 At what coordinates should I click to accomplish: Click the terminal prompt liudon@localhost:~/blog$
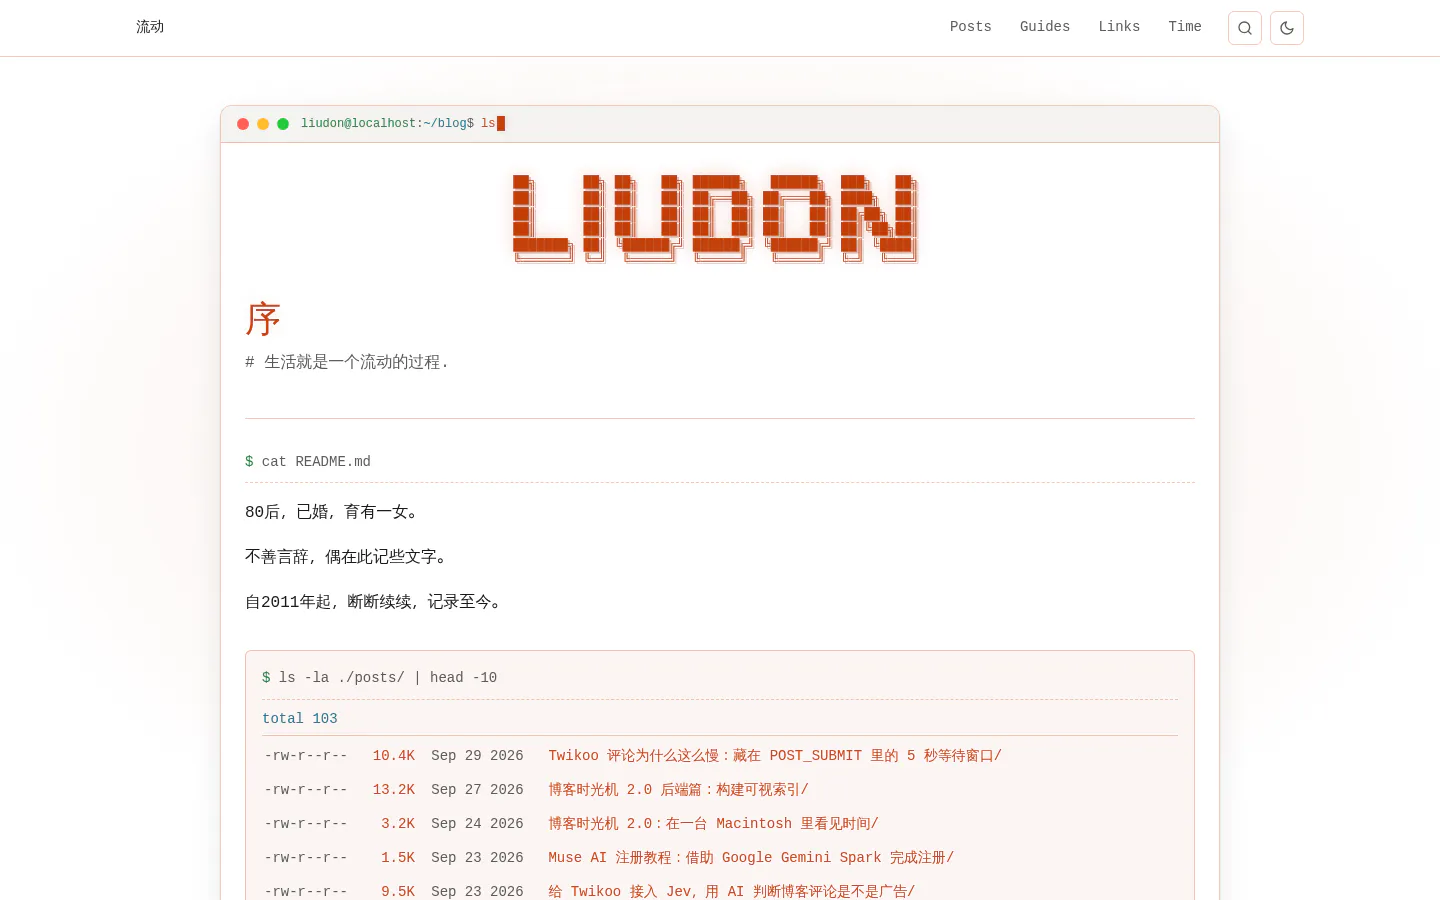(388, 124)
